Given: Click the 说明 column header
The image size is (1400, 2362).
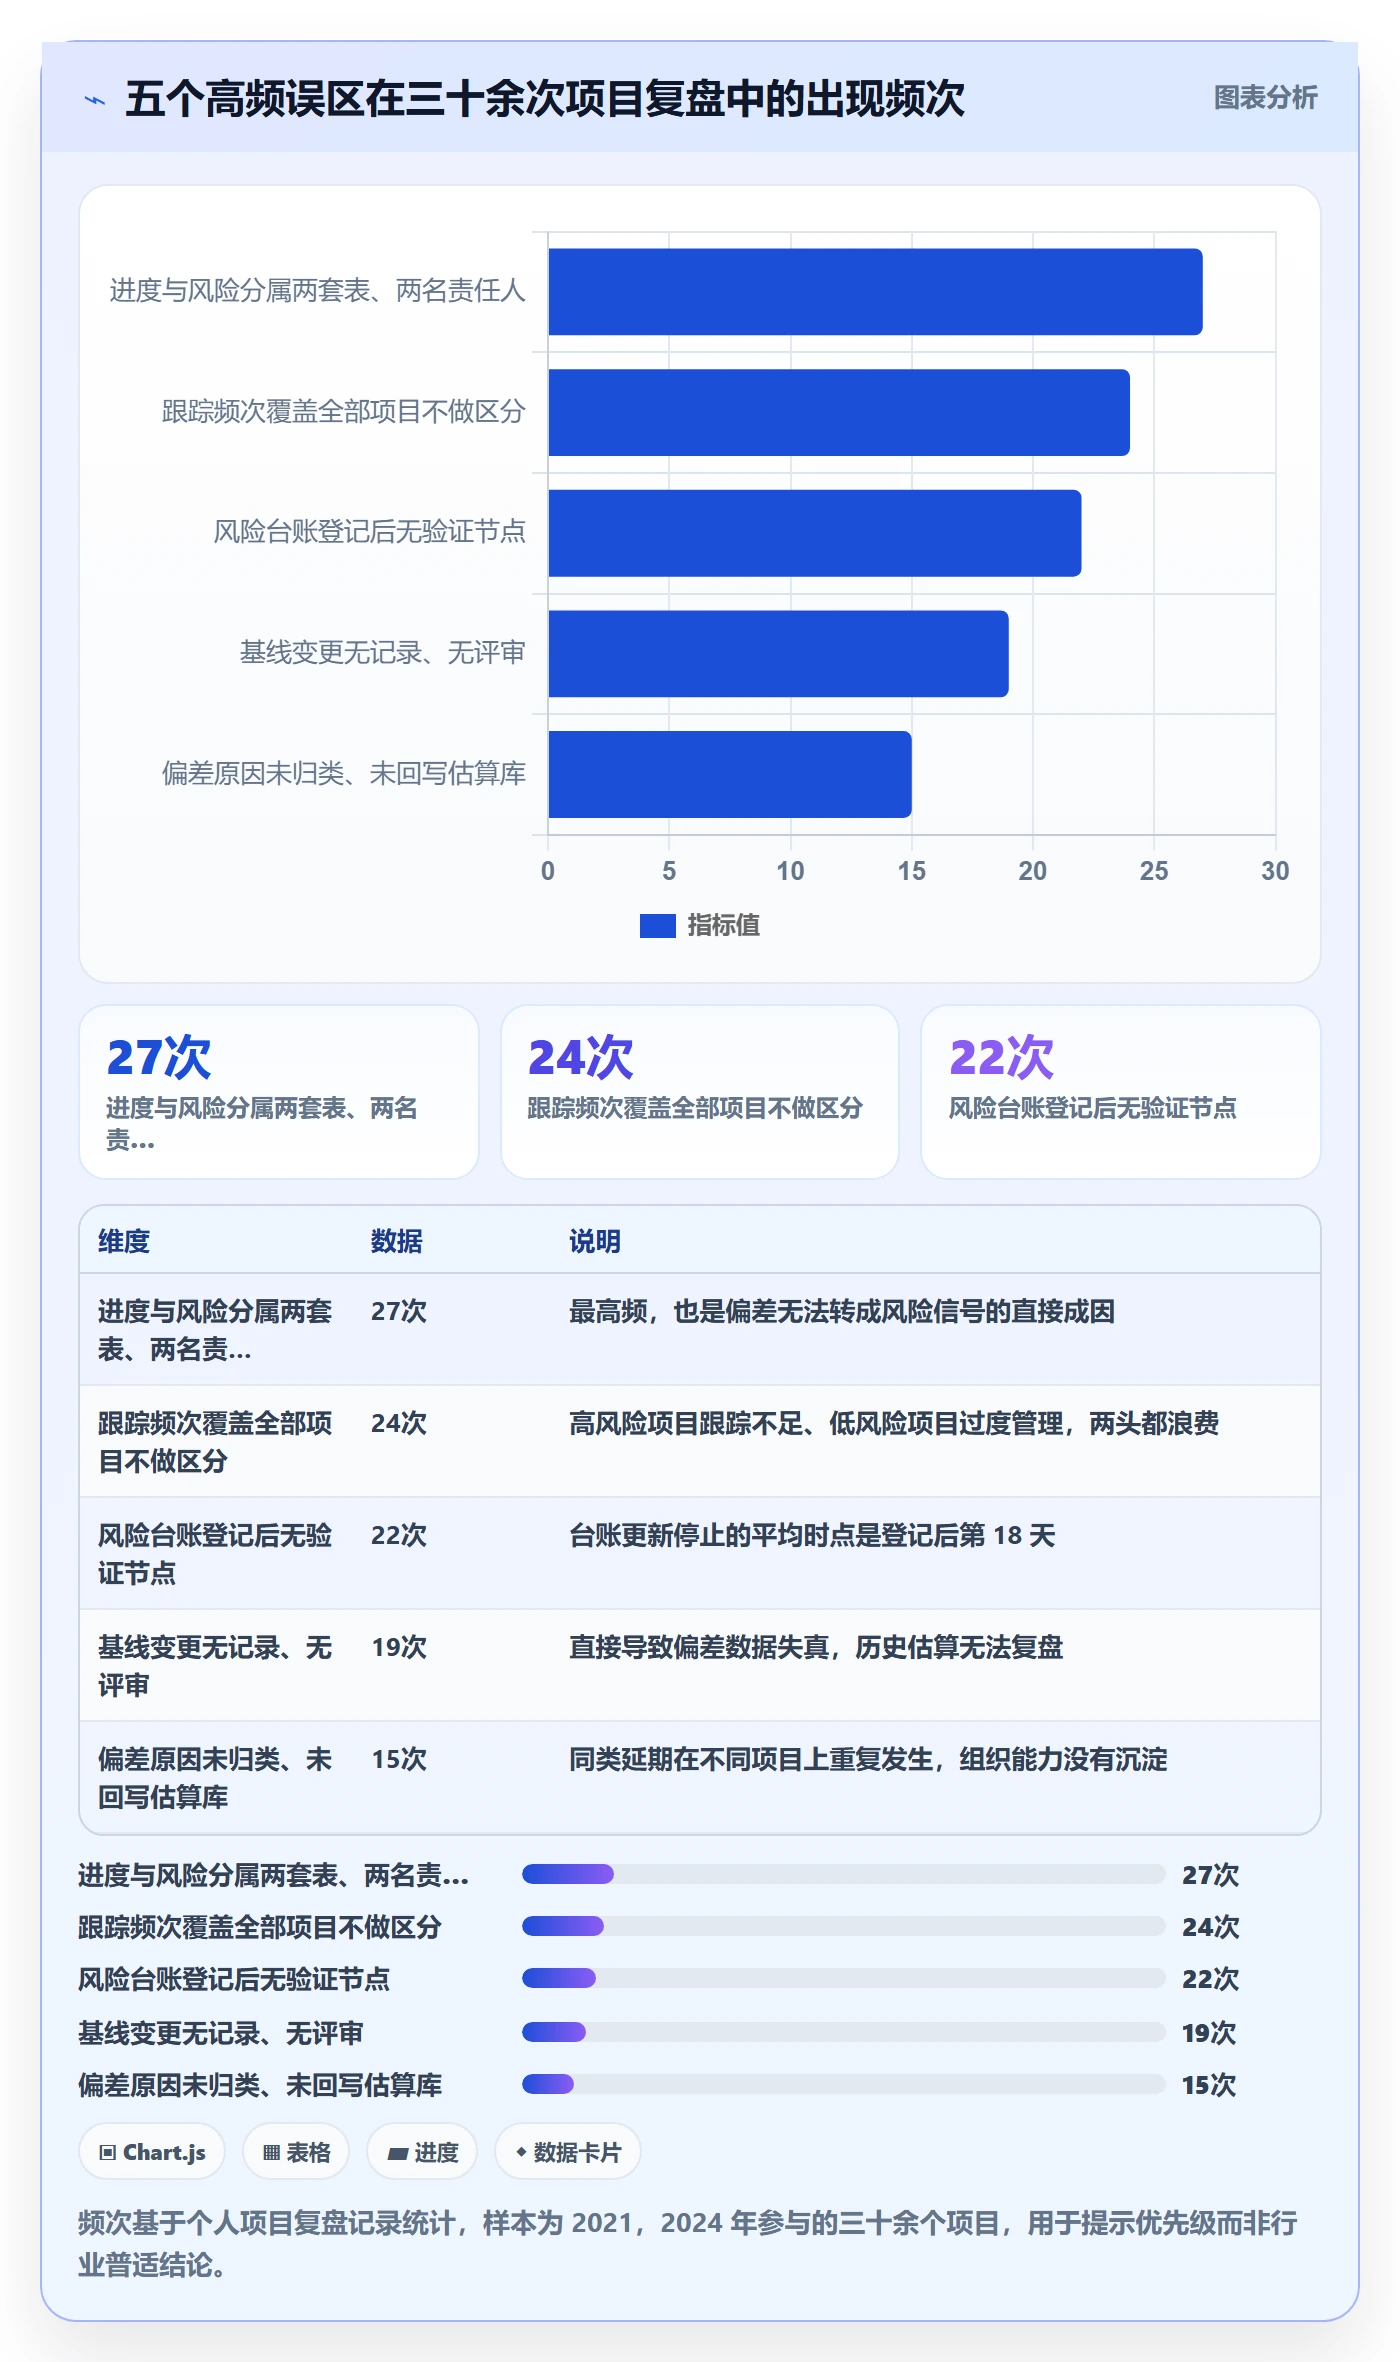Looking at the screenshot, I should click(x=595, y=1241).
